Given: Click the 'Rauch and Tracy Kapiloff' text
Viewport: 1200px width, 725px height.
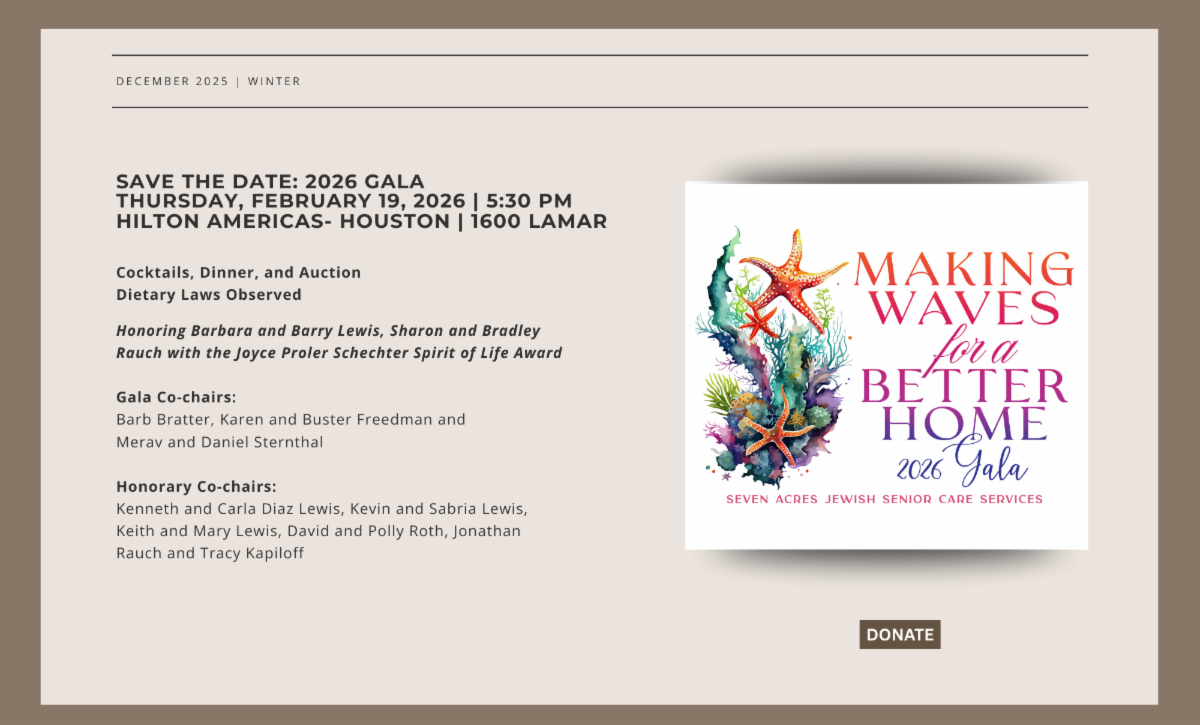Looking at the screenshot, I should [210, 553].
